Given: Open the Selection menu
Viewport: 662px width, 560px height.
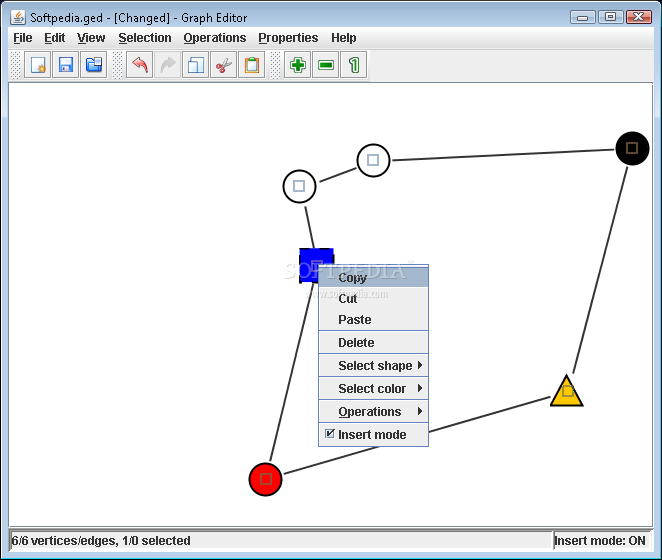Looking at the screenshot, I should [145, 38].
